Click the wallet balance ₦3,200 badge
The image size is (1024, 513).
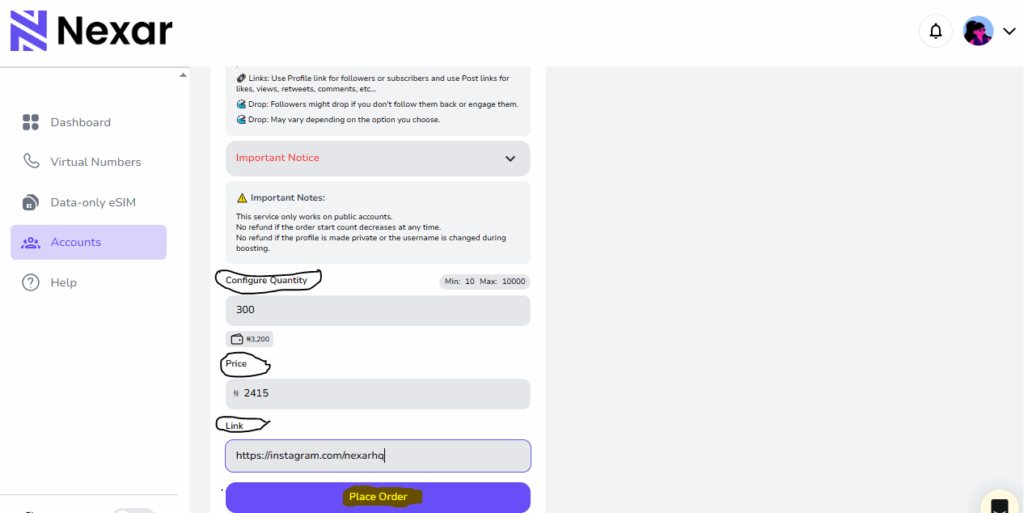pos(249,339)
